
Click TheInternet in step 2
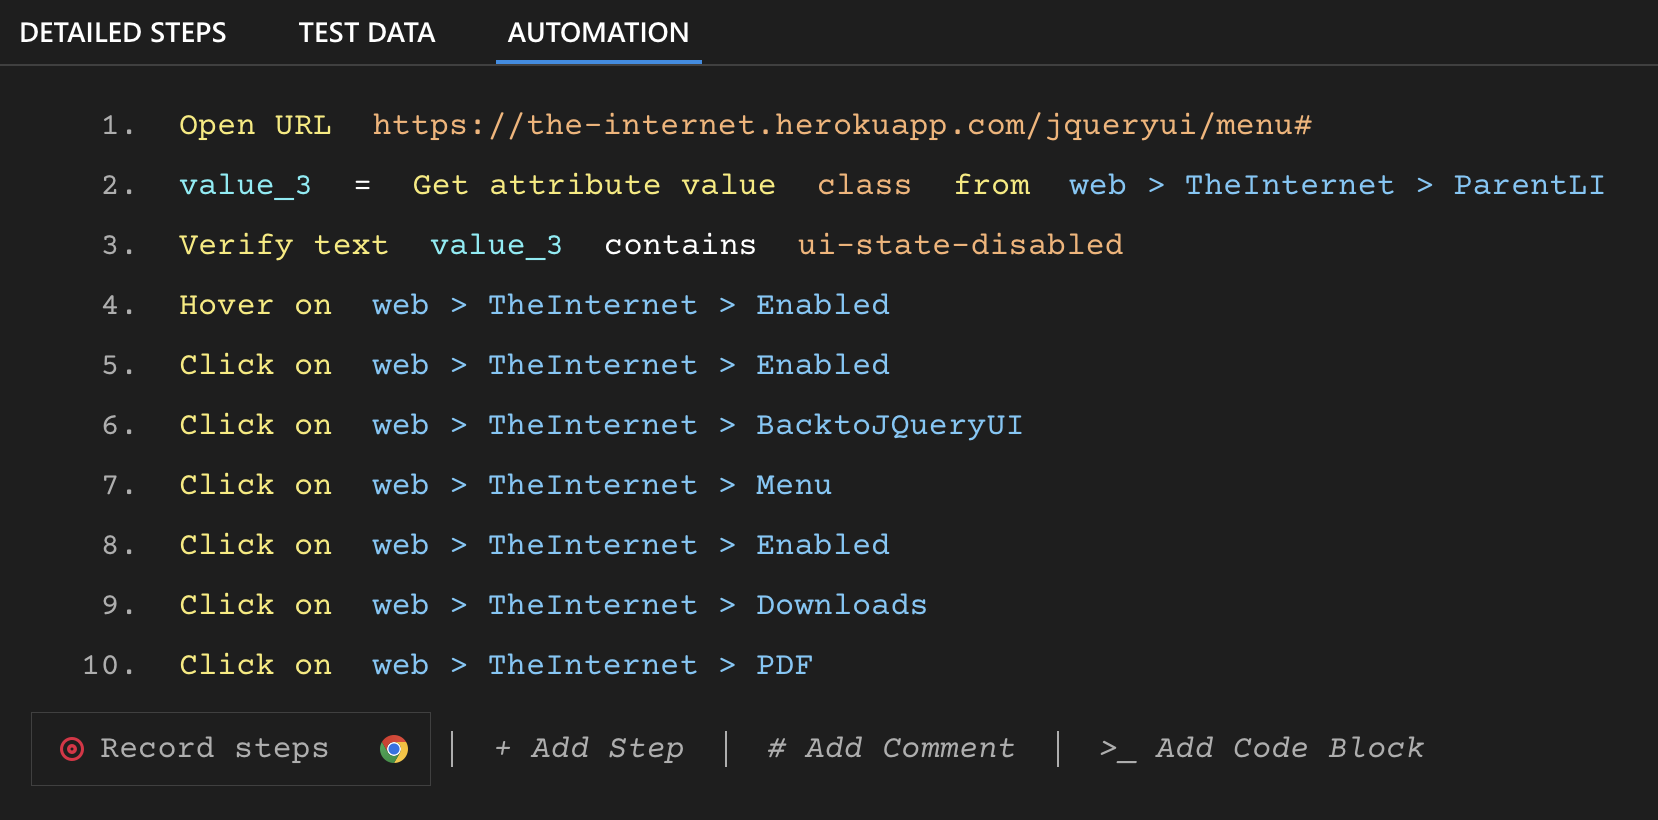tap(1289, 185)
